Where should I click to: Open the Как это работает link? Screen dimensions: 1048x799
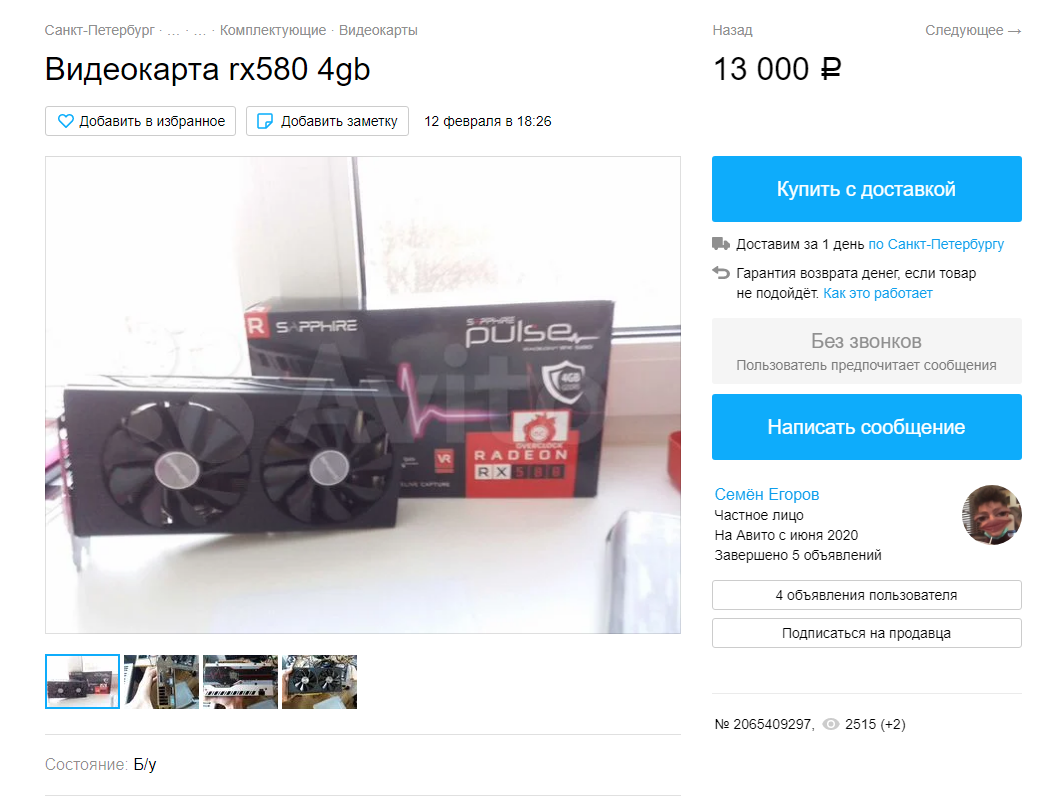coord(878,293)
